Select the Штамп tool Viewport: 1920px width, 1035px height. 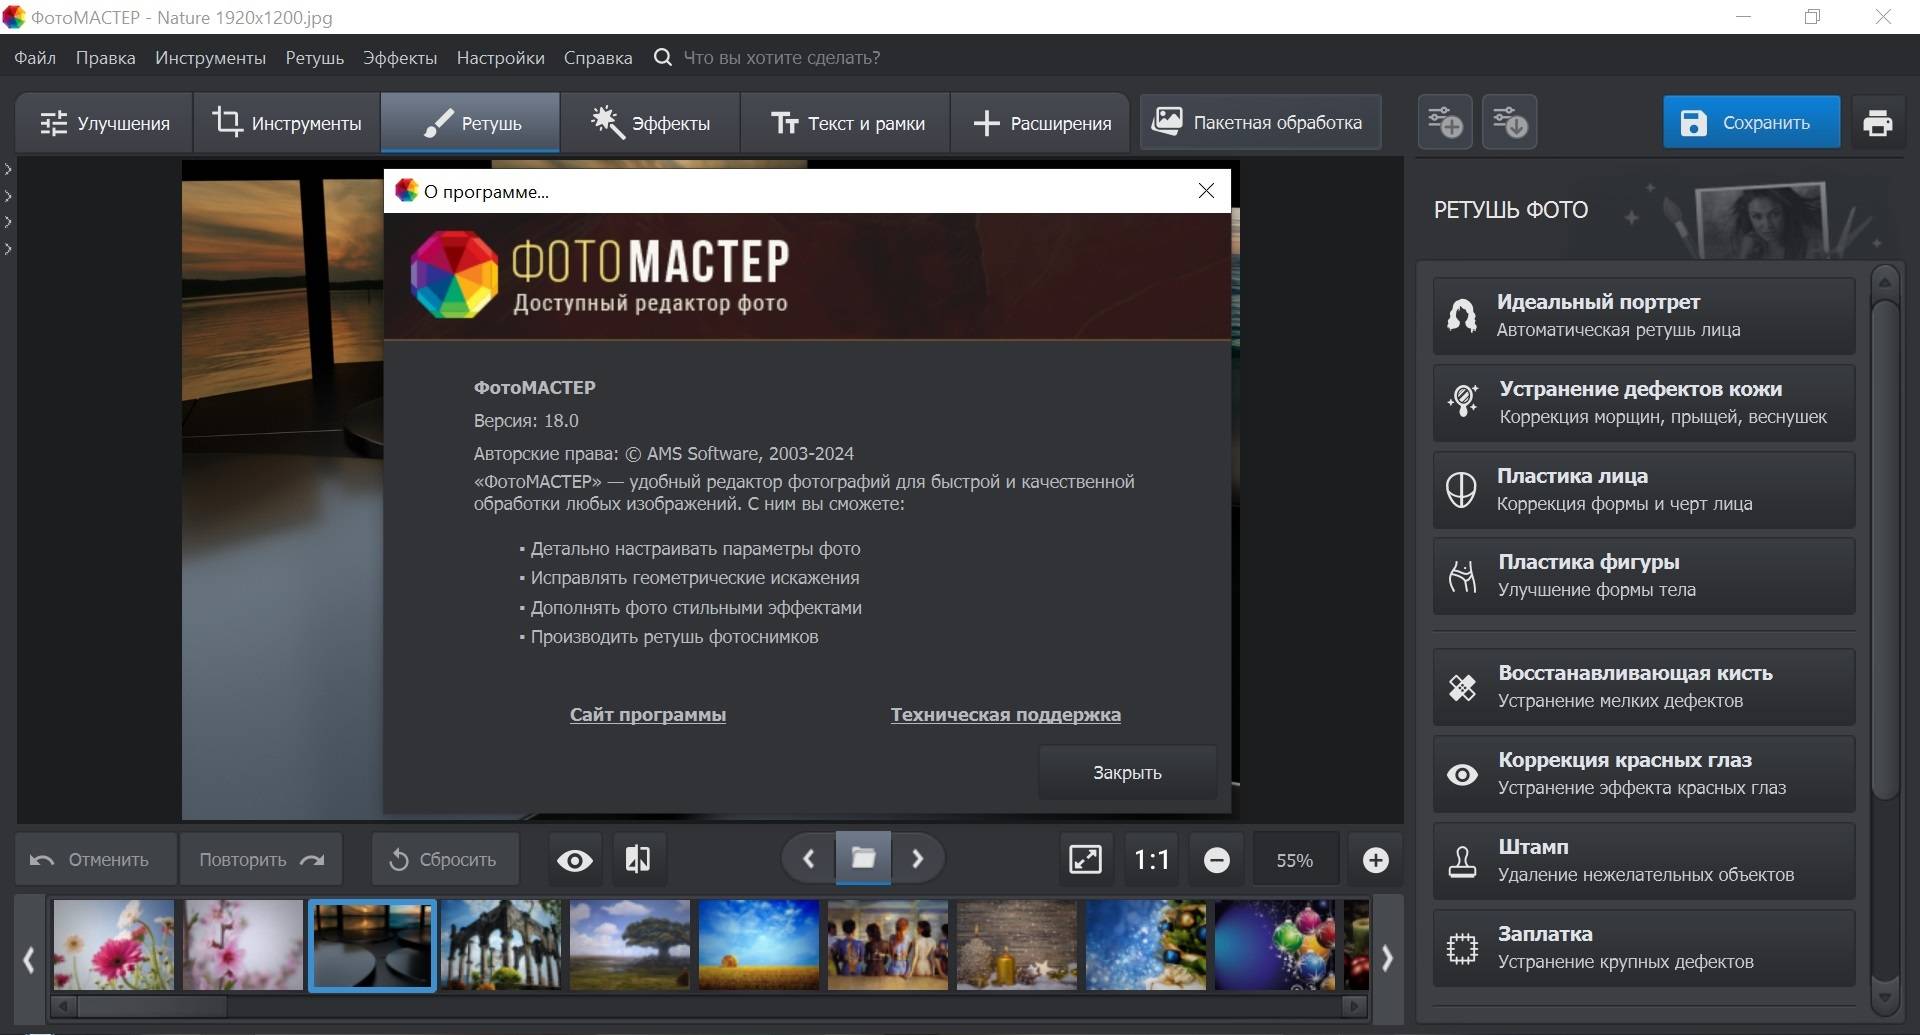point(1643,860)
